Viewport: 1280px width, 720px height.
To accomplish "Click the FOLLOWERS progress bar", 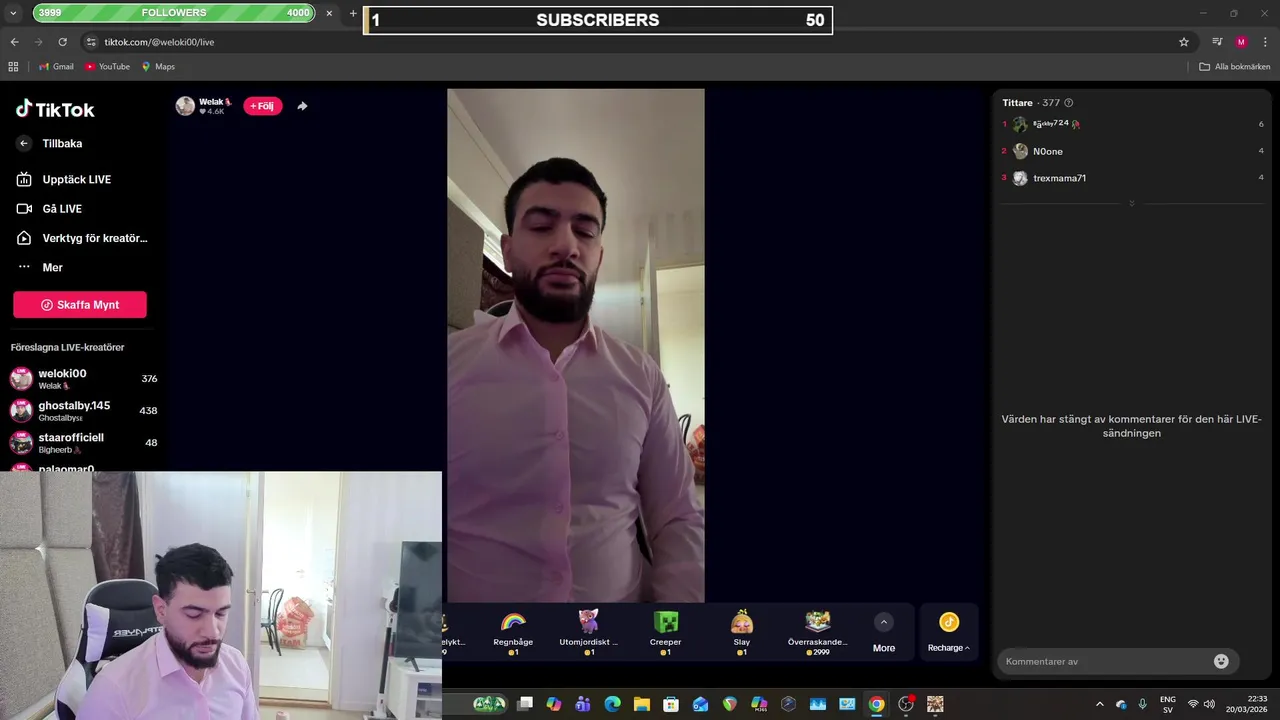I will point(174,13).
